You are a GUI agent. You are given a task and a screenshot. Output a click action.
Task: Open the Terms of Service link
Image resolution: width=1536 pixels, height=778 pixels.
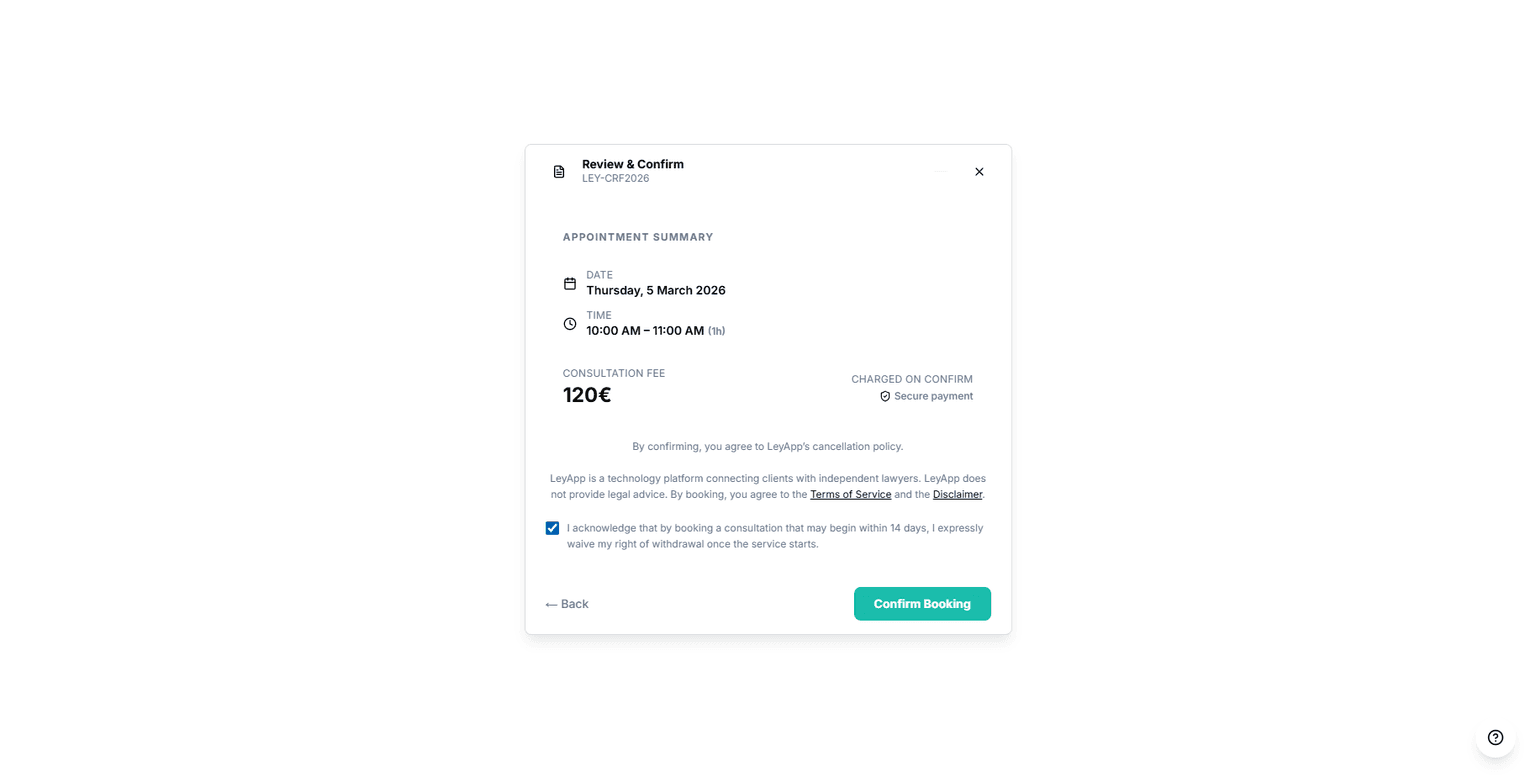pyautogui.click(x=850, y=494)
